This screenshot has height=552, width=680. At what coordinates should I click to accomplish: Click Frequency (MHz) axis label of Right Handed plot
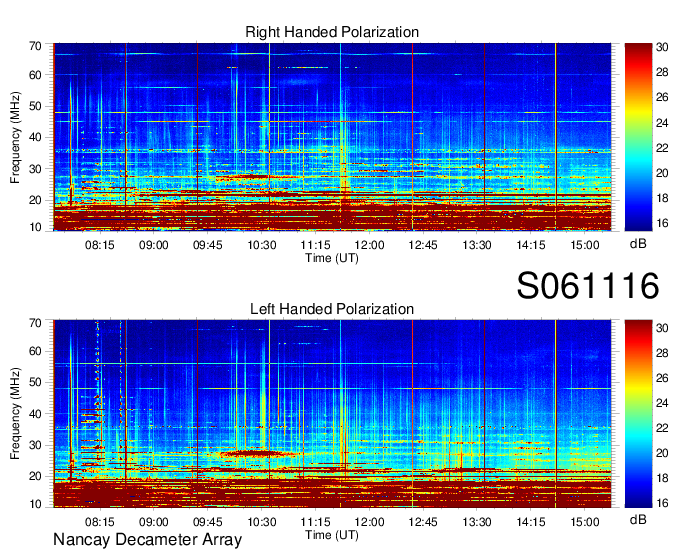pyautogui.click(x=15, y=137)
